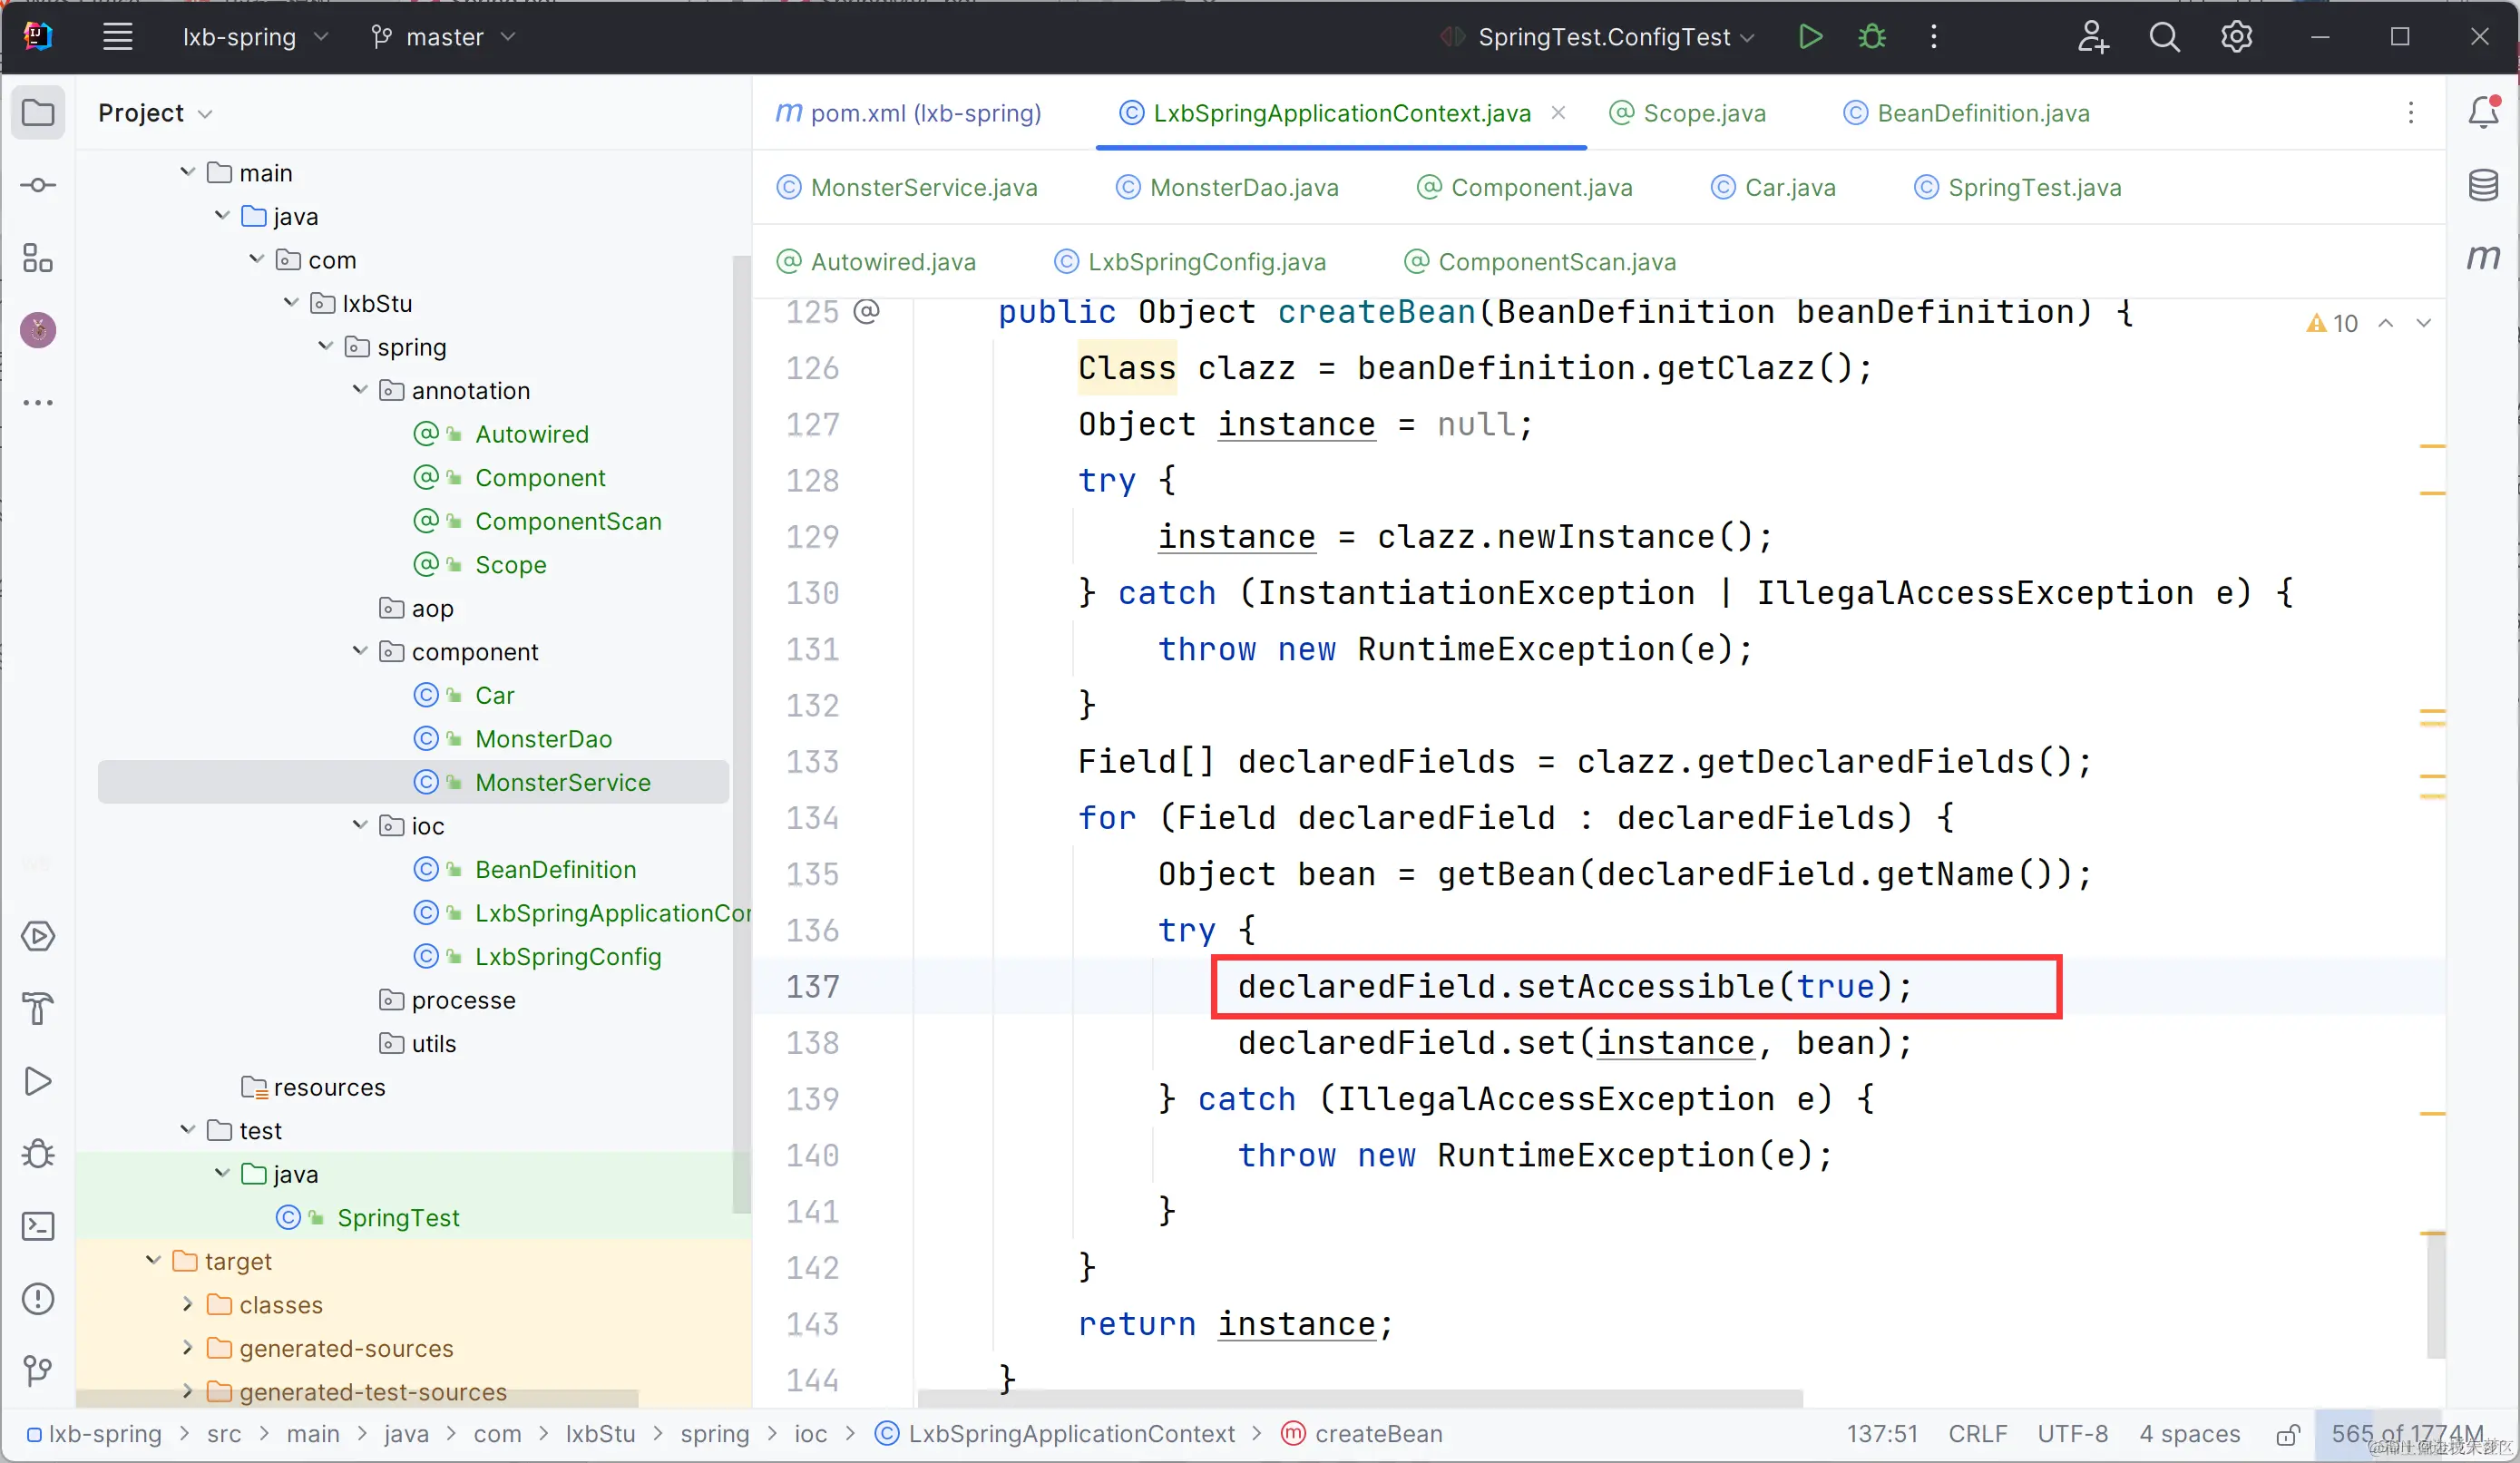Open the Notifications bell
Viewport: 2520px width, 1463px height.
pyautogui.click(x=2483, y=112)
